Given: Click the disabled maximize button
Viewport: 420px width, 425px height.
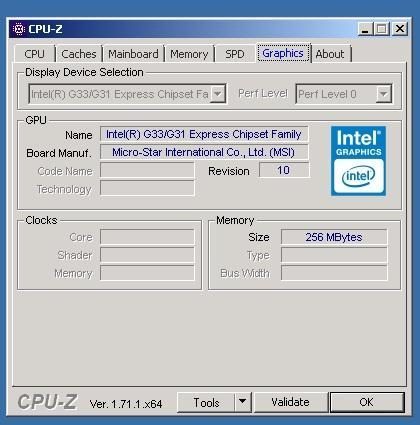Looking at the screenshot, I should [x=382, y=29].
